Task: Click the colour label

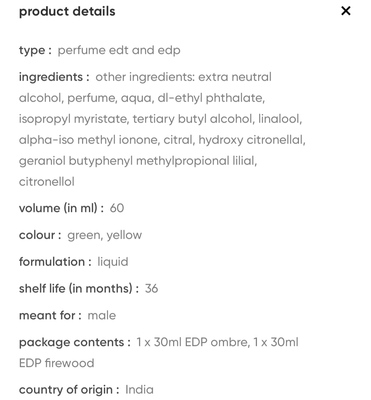Action: pos(40,235)
